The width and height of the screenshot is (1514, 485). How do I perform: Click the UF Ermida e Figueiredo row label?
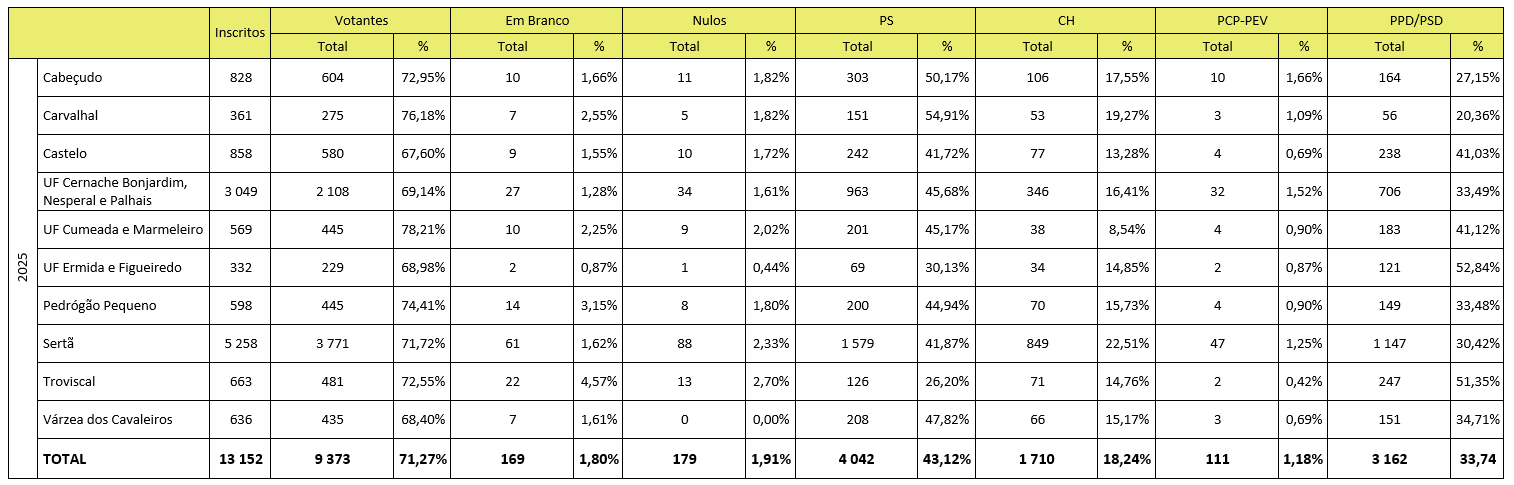click(x=112, y=268)
